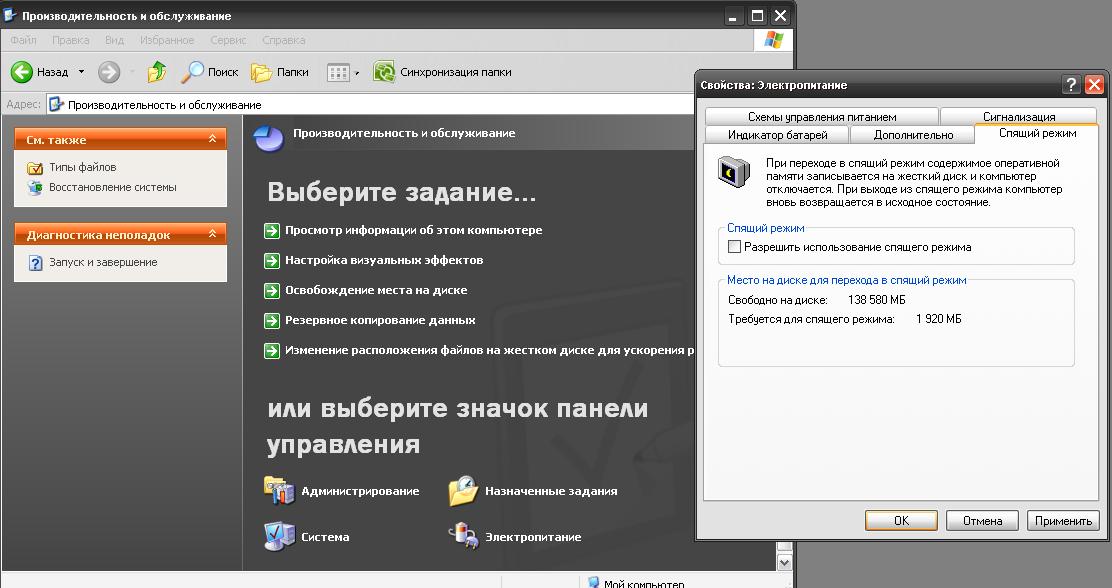Open the Search magnifier tool
Image resolution: width=1112 pixels, height=588 pixels.
(192, 72)
